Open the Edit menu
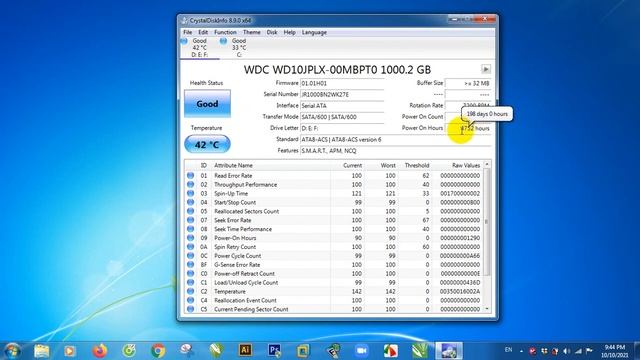This screenshot has height=360, width=640. click(203, 32)
